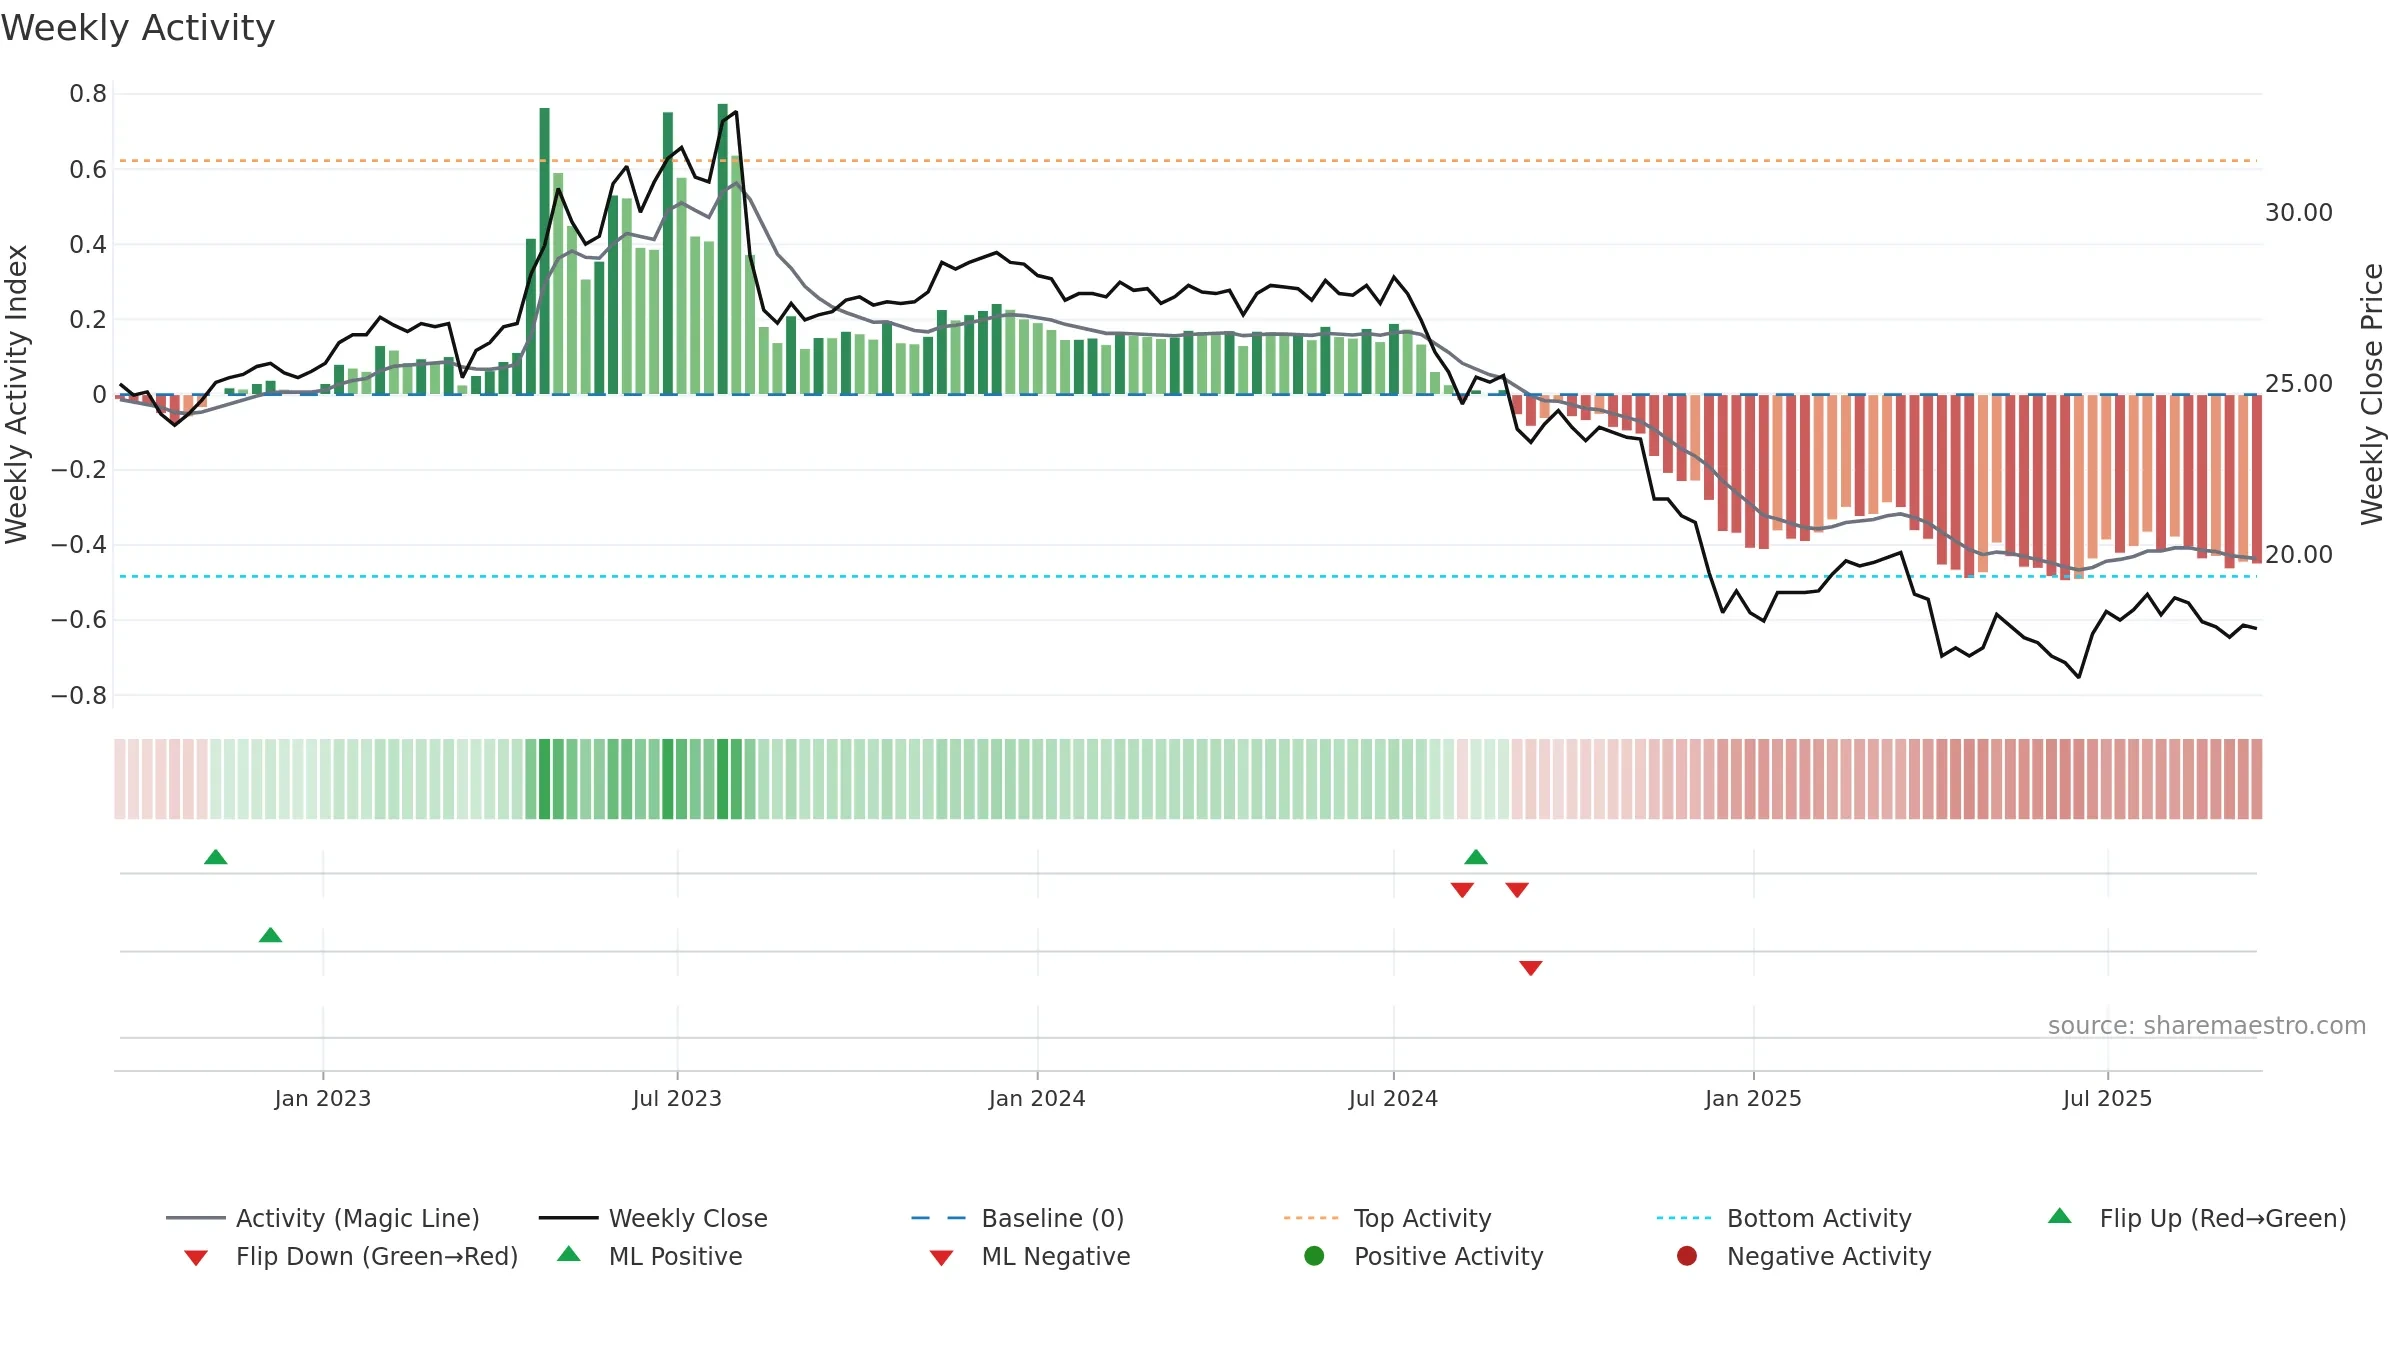Click the 25.00 price axis label
The height and width of the screenshot is (1350, 2400).
2299,384
